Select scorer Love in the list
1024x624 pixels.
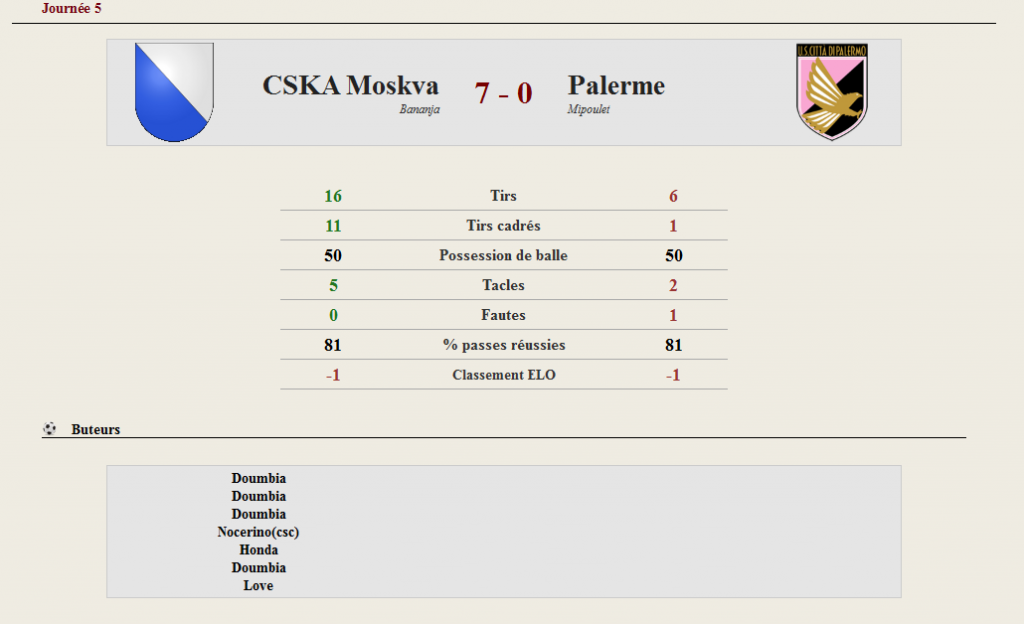[259, 585]
